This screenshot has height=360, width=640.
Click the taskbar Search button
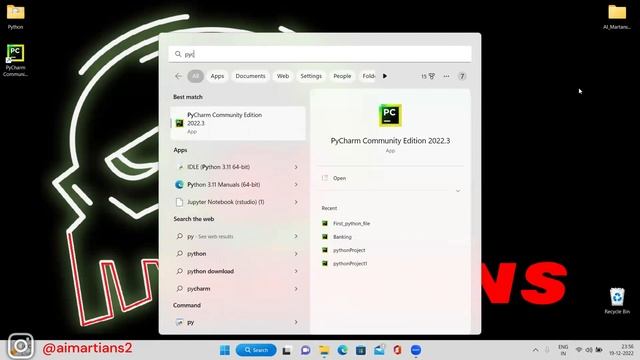tap(256, 350)
